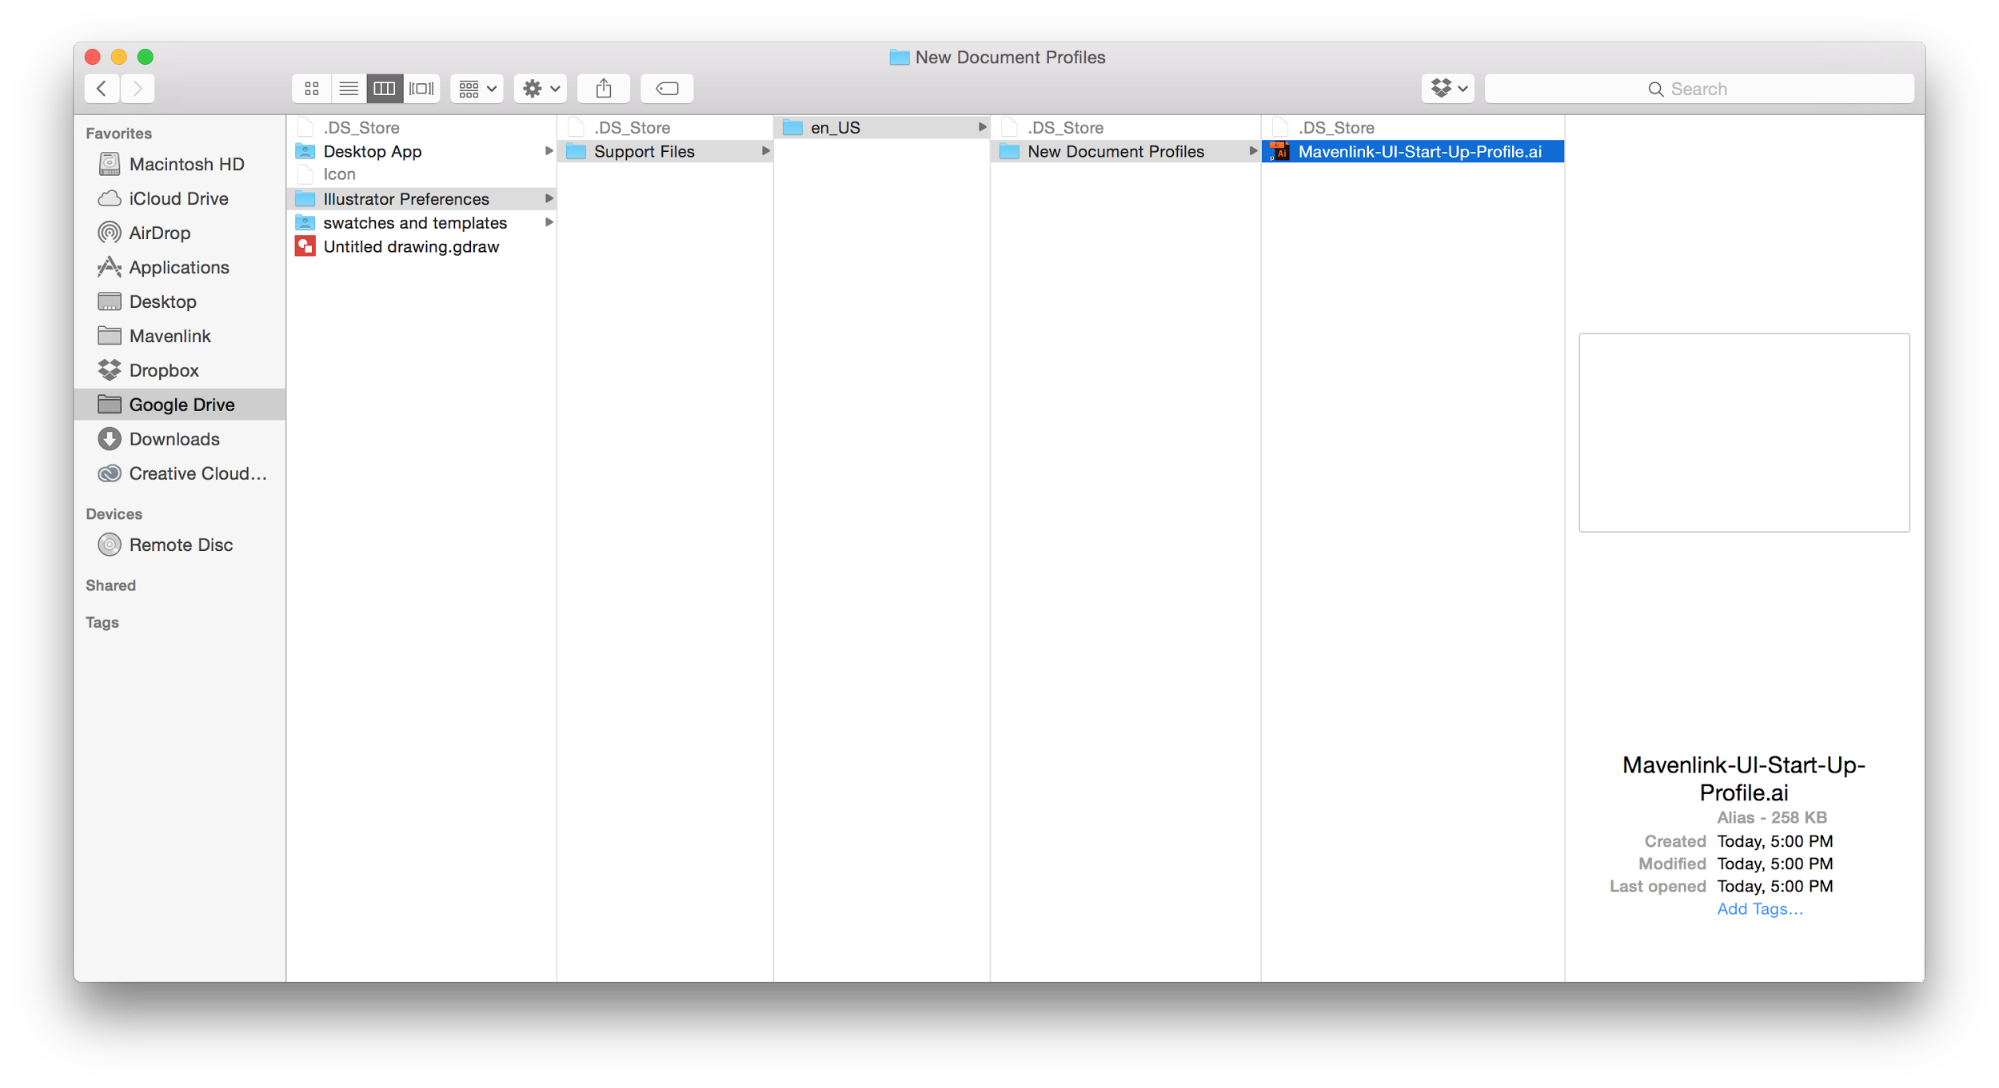Expand en_US folder arrow
The height and width of the screenshot is (1088, 1999).
[983, 127]
